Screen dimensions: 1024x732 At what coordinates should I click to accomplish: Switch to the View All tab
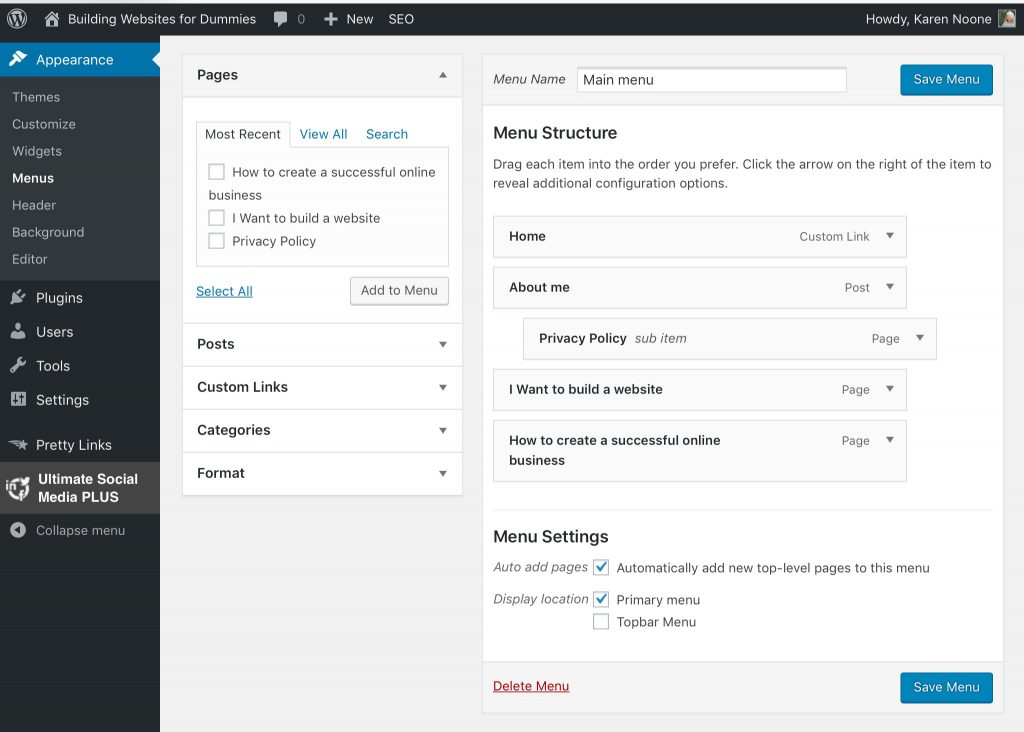(323, 134)
